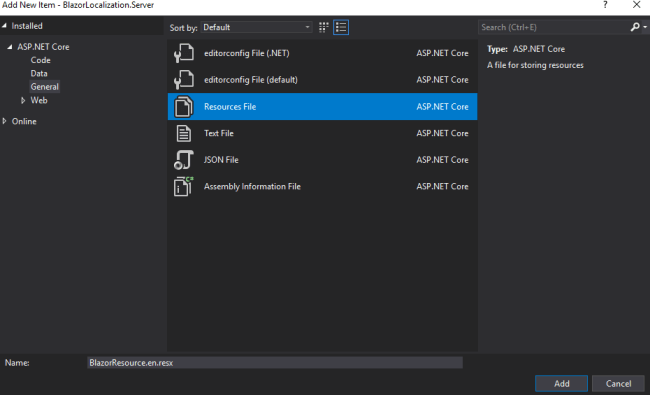Open the help question mark icon

click(x=605, y=5)
